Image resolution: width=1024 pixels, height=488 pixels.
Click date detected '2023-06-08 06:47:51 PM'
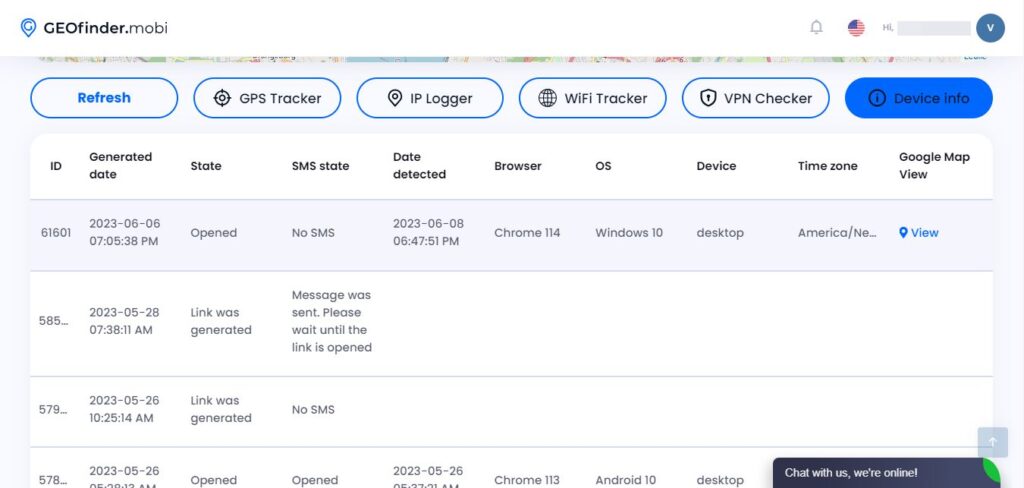coord(428,233)
